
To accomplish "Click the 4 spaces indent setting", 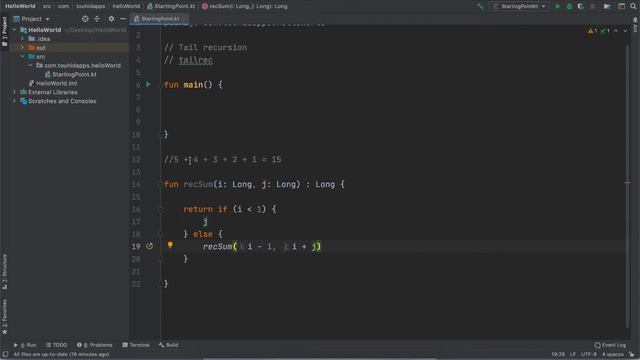I will (612, 354).
